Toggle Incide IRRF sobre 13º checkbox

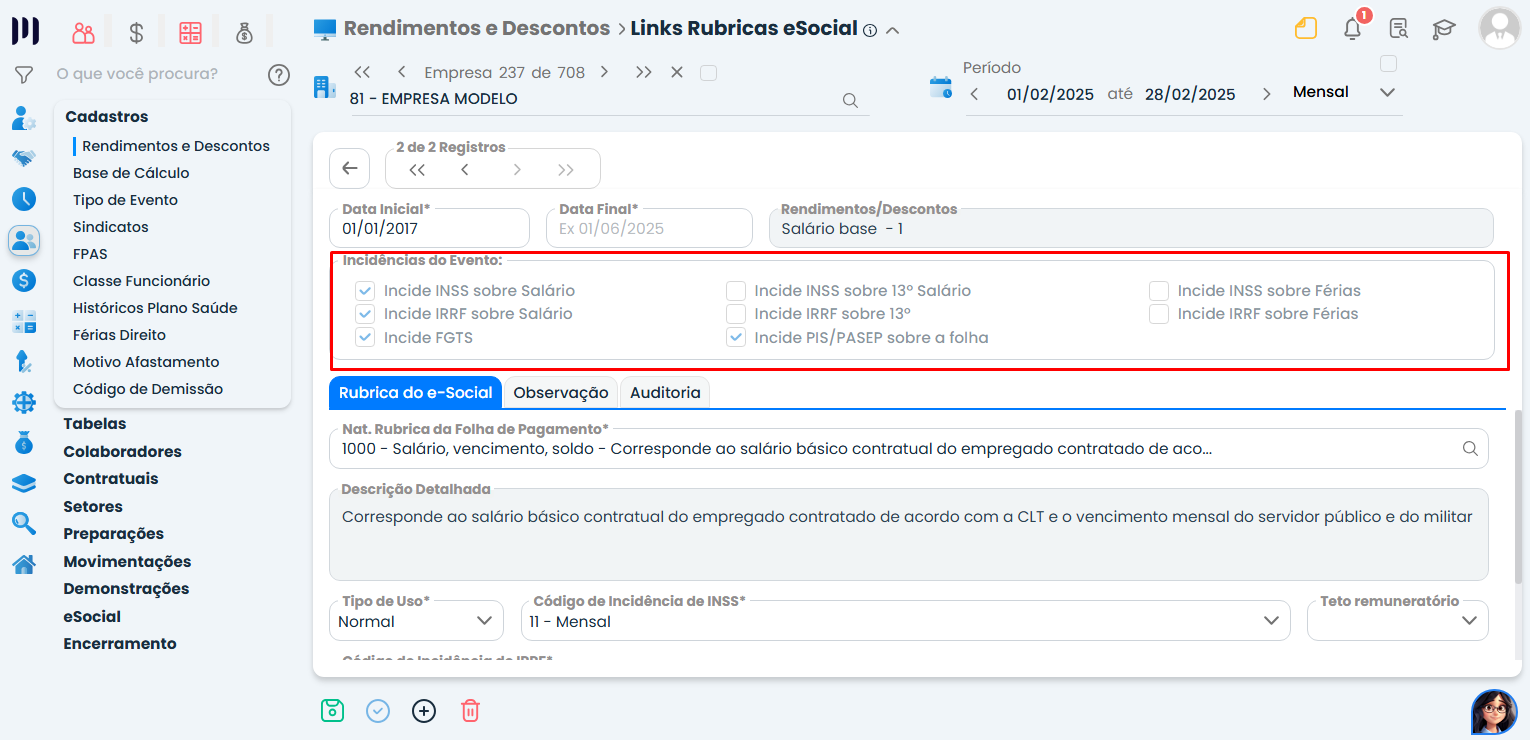pyautogui.click(x=736, y=314)
